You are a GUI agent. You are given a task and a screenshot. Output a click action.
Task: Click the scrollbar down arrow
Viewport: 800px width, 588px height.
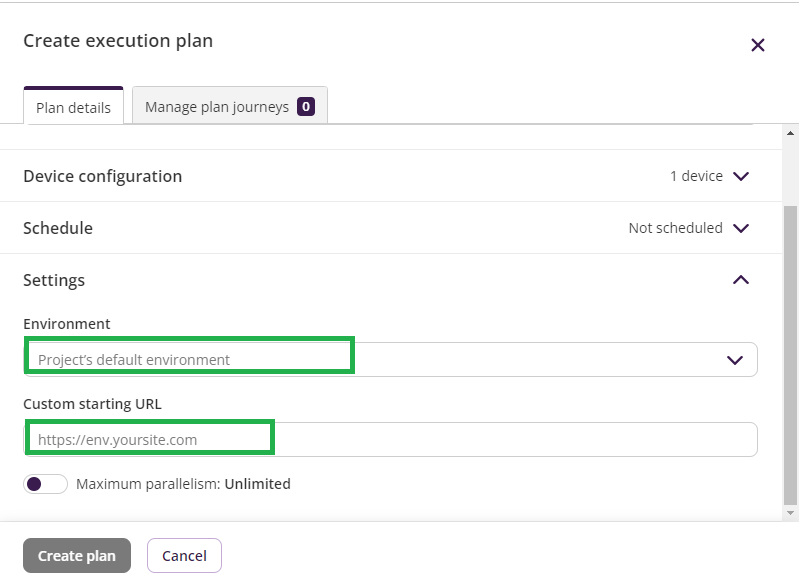tap(790, 513)
